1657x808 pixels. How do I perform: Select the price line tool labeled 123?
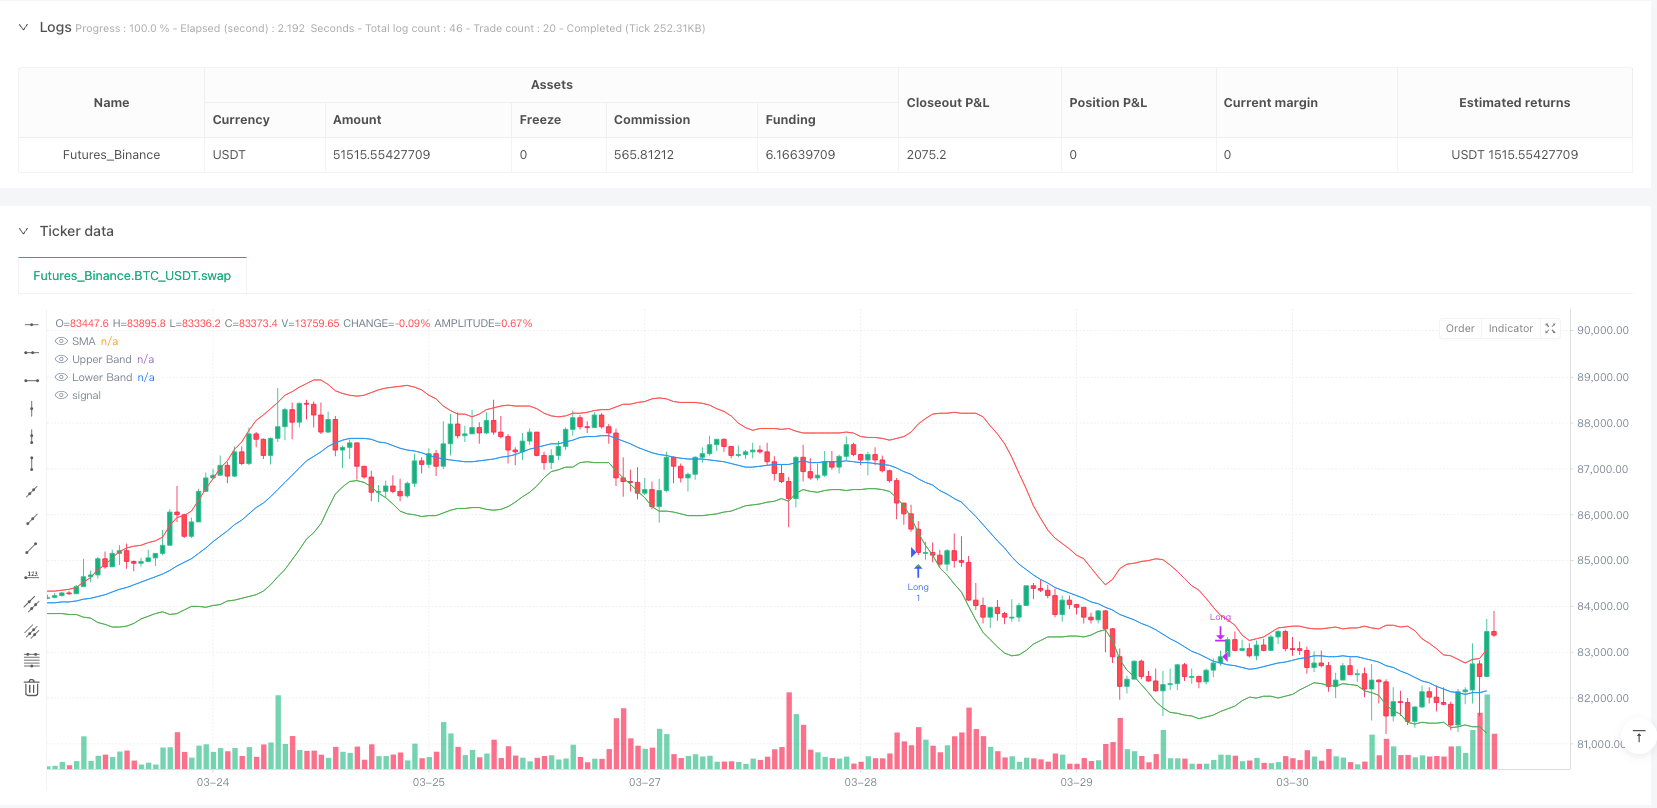(32, 576)
